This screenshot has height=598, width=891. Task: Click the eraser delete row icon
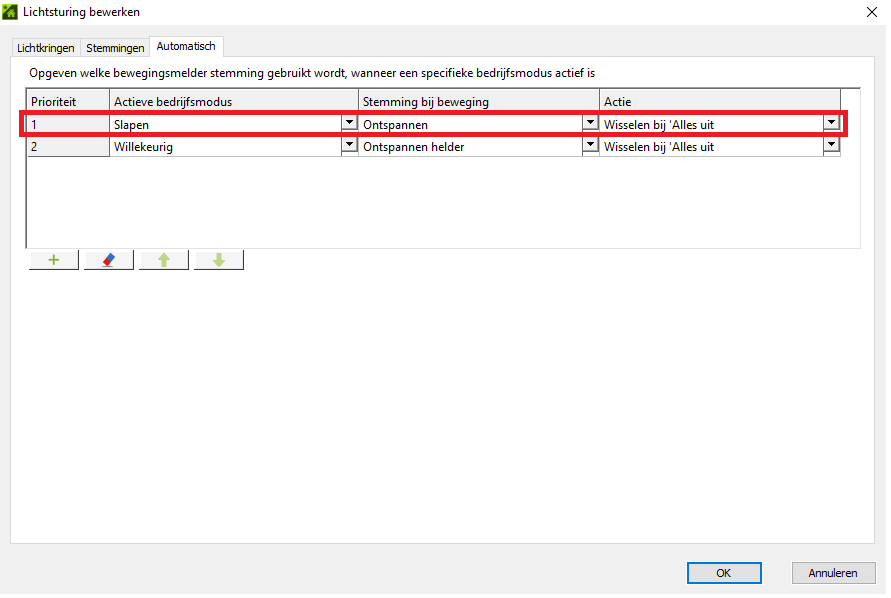[x=109, y=260]
